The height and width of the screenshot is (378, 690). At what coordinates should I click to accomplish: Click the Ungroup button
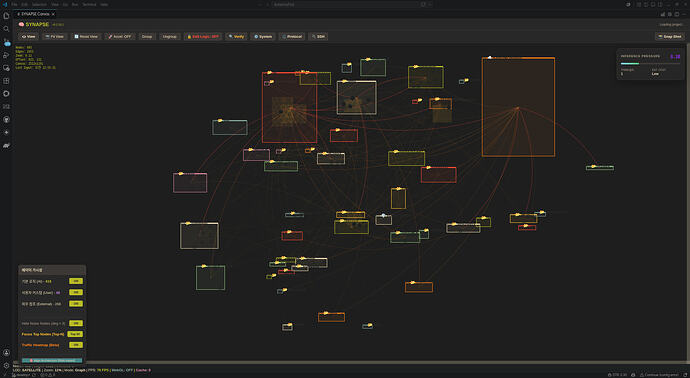click(x=169, y=37)
